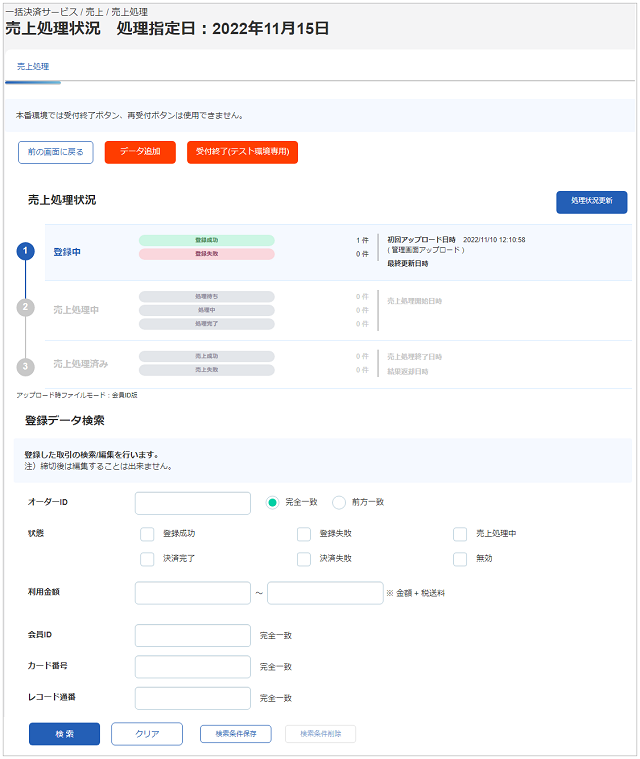Viewport: 640px width, 759px height.
Task: Click 受付終了(テスト環境専用) button
Action: tap(242, 152)
